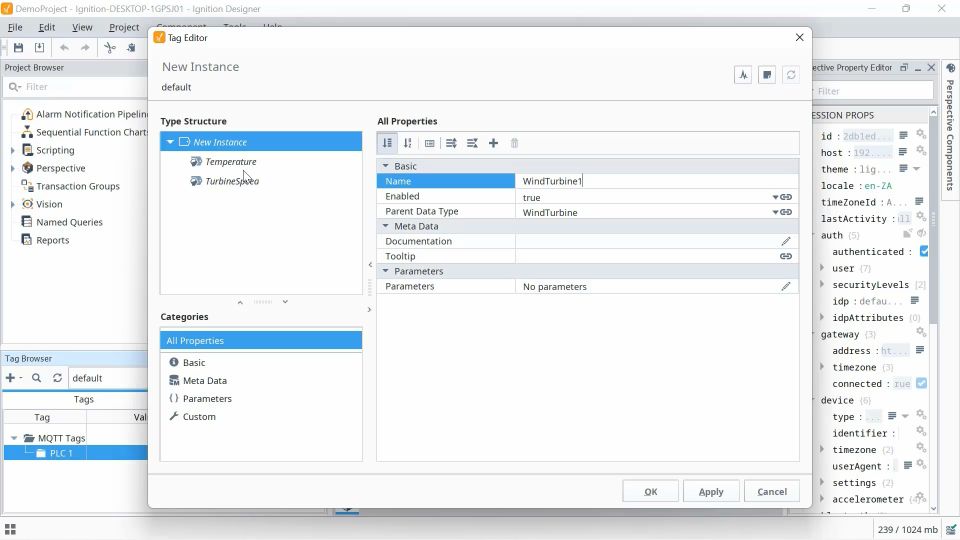Expand the user property node
The image size is (960, 540).
[822, 268]
